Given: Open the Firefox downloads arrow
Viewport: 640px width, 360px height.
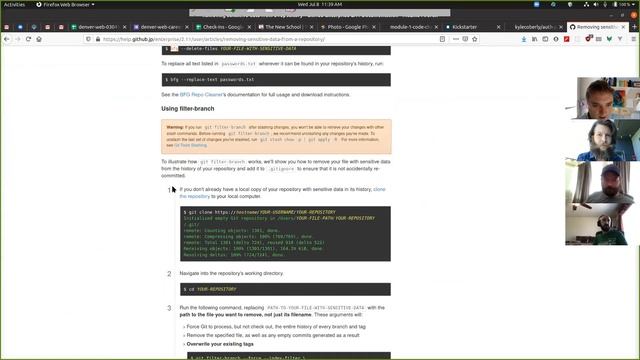Looking at the screenshot, I should [x=524, y=39].
